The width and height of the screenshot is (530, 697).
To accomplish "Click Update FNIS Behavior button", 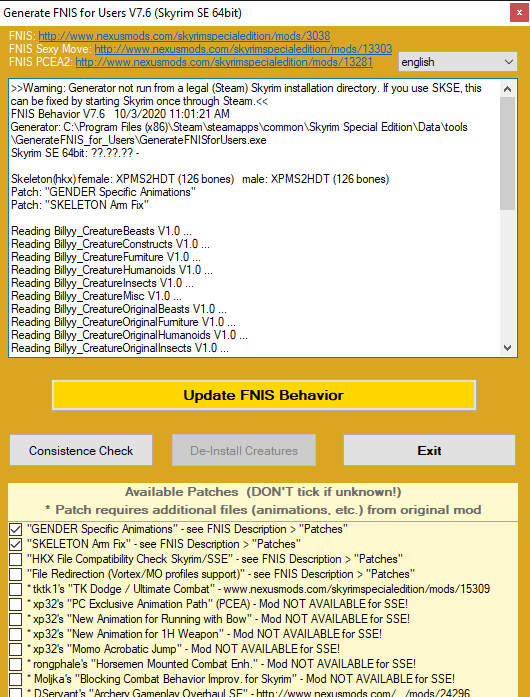I will pyautogui.click(x=264, y=395).
